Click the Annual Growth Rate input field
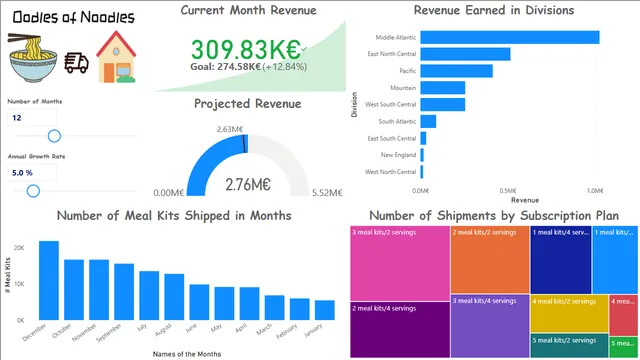The image size is (640, 360). (x=32, y=173)
